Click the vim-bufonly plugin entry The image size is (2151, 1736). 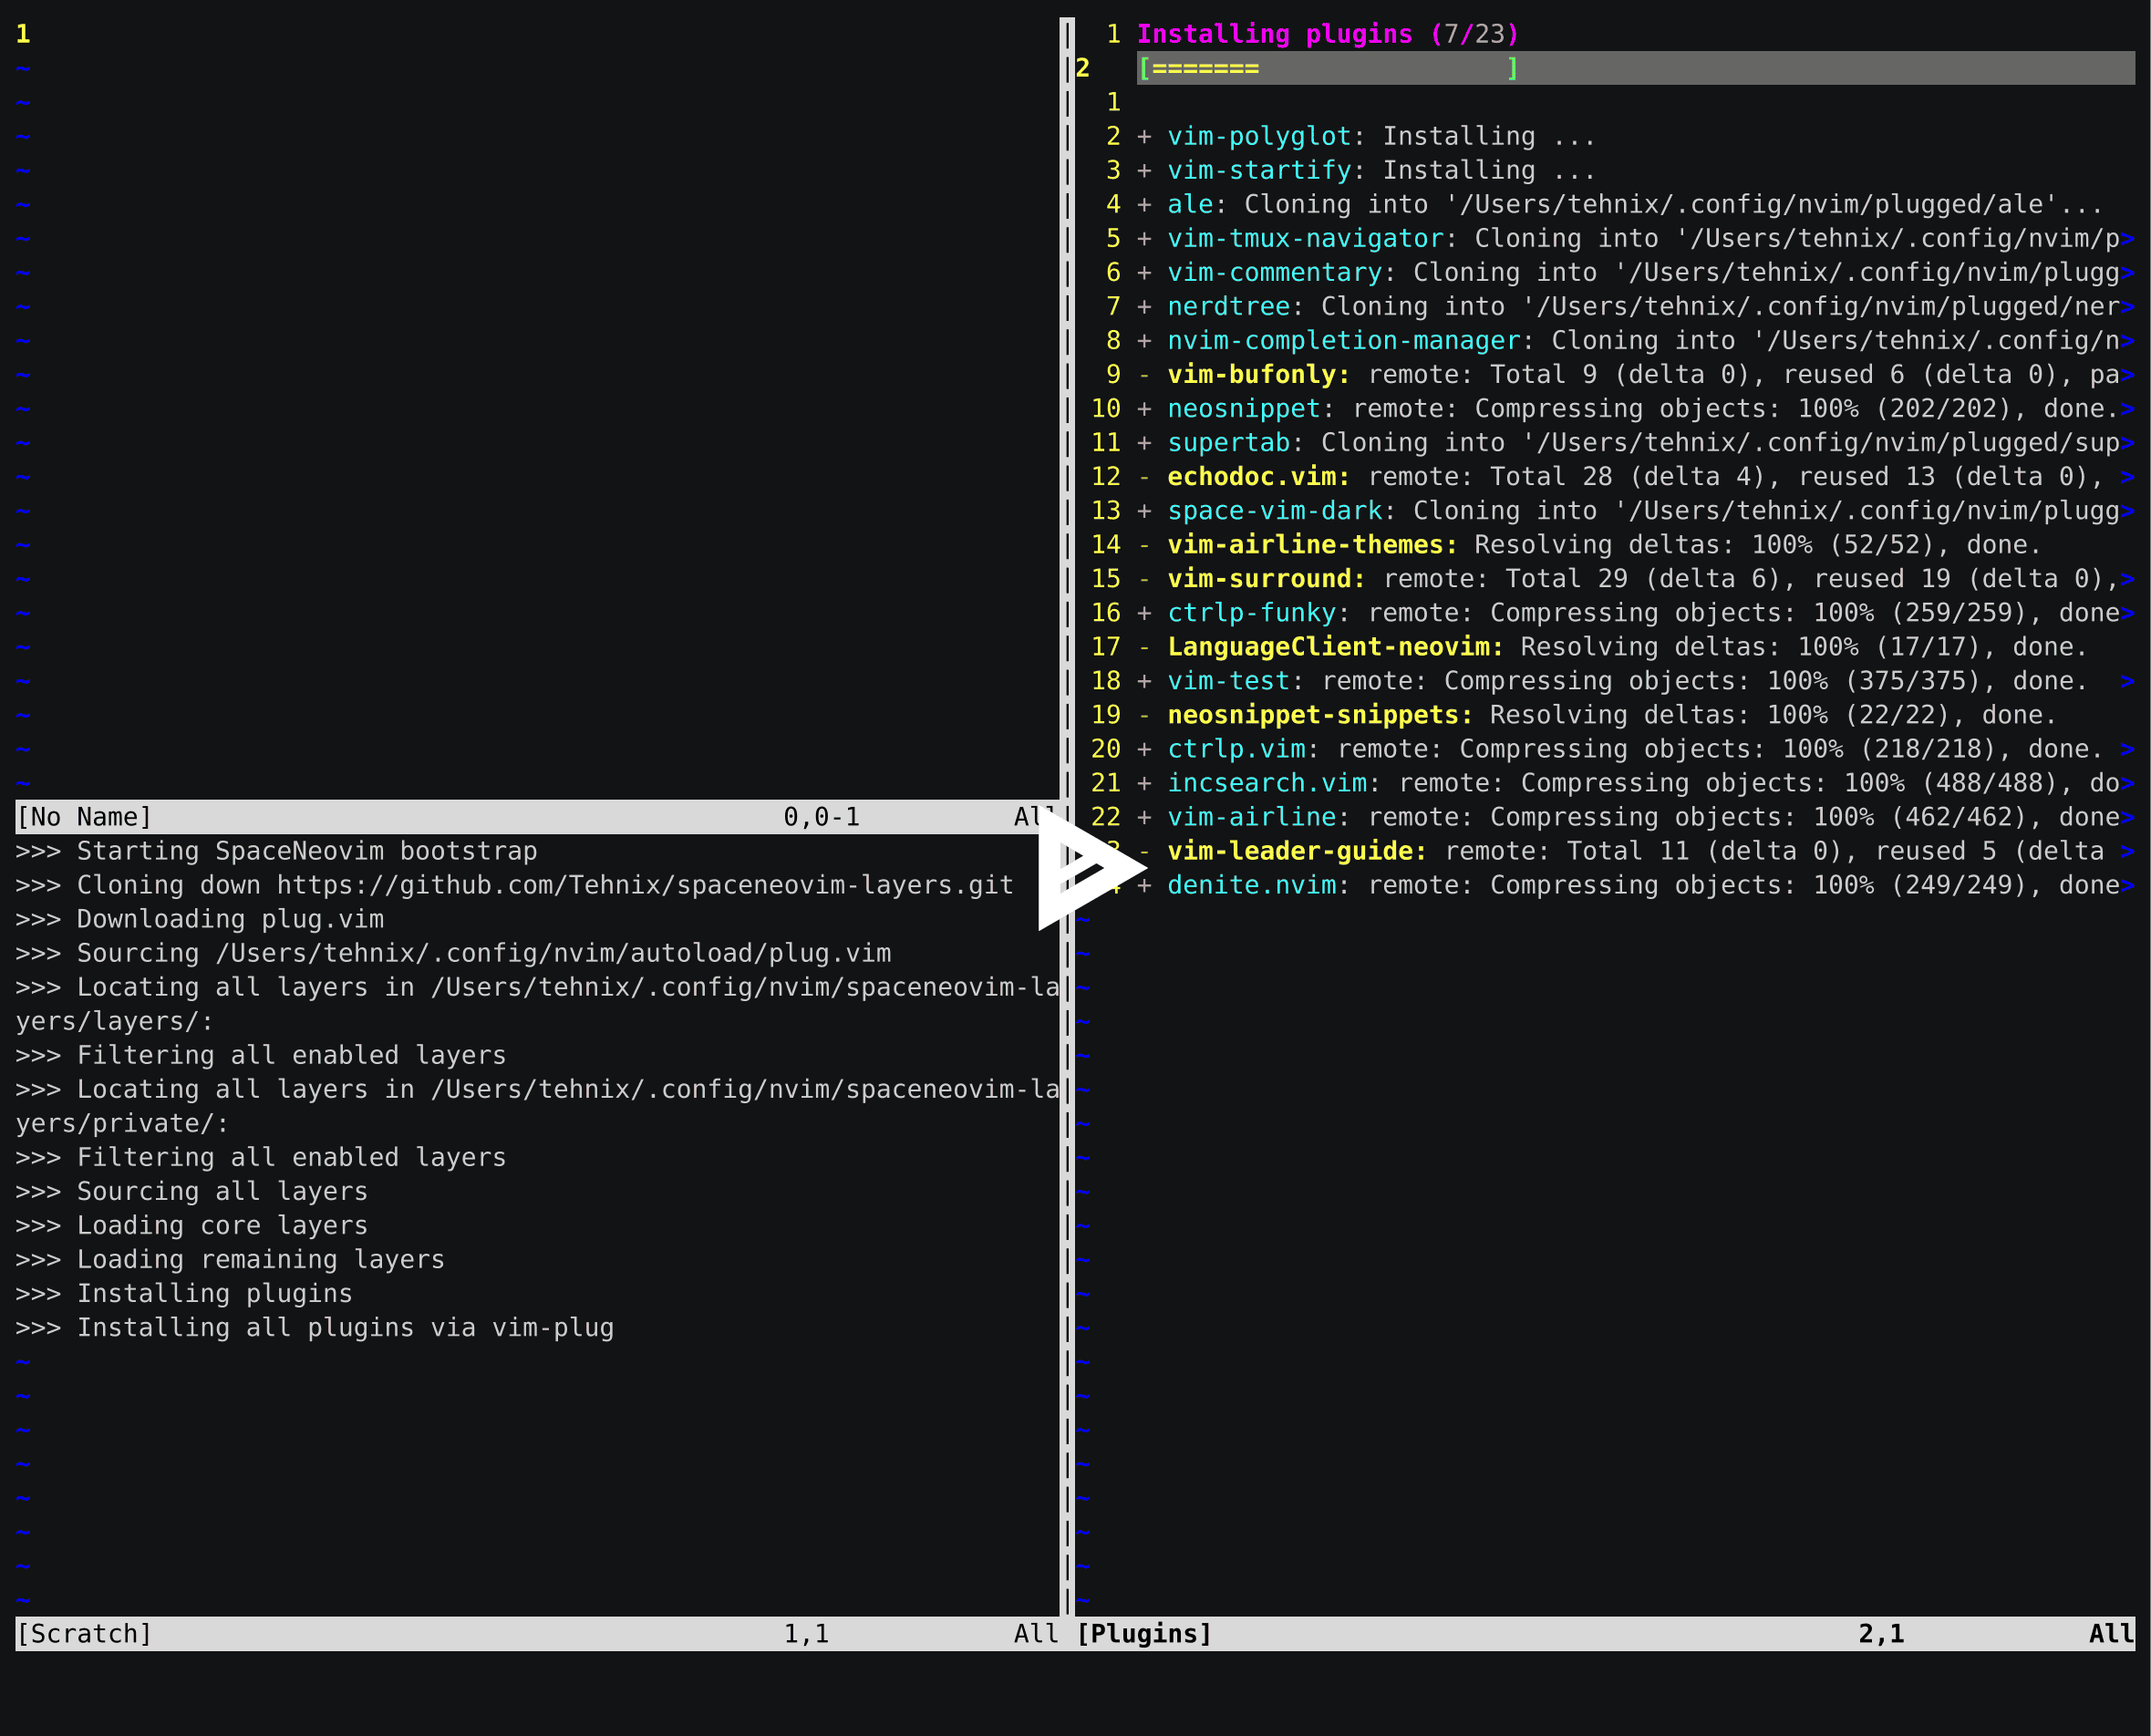pos(1636,374)
